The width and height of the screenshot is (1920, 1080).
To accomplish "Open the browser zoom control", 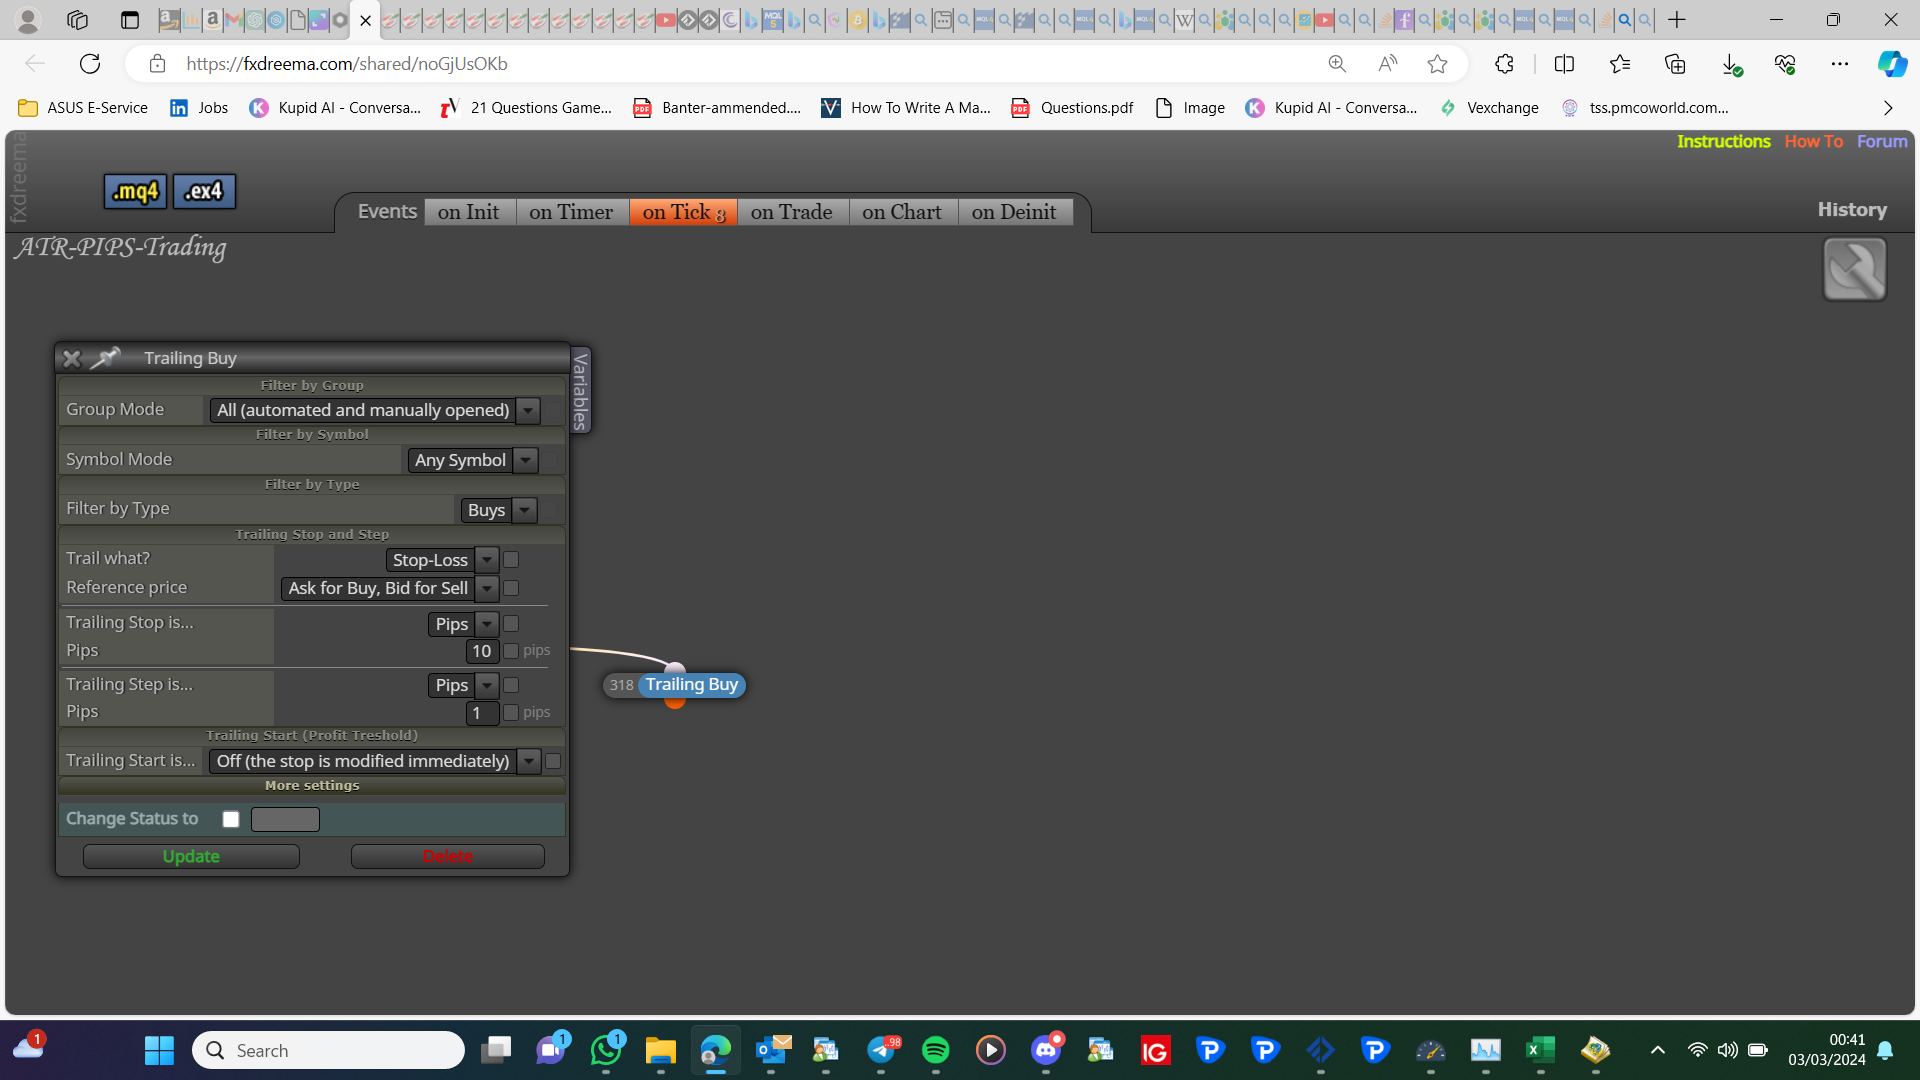I will (x=1337, y=64).
